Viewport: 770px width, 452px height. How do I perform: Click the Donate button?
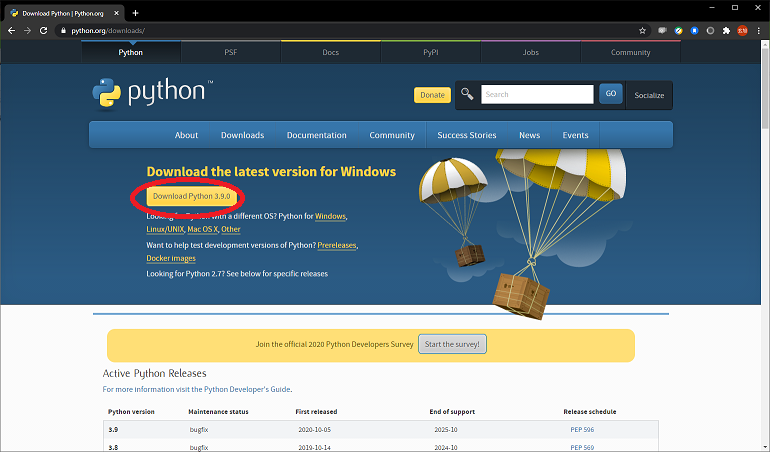pos(432,95)
